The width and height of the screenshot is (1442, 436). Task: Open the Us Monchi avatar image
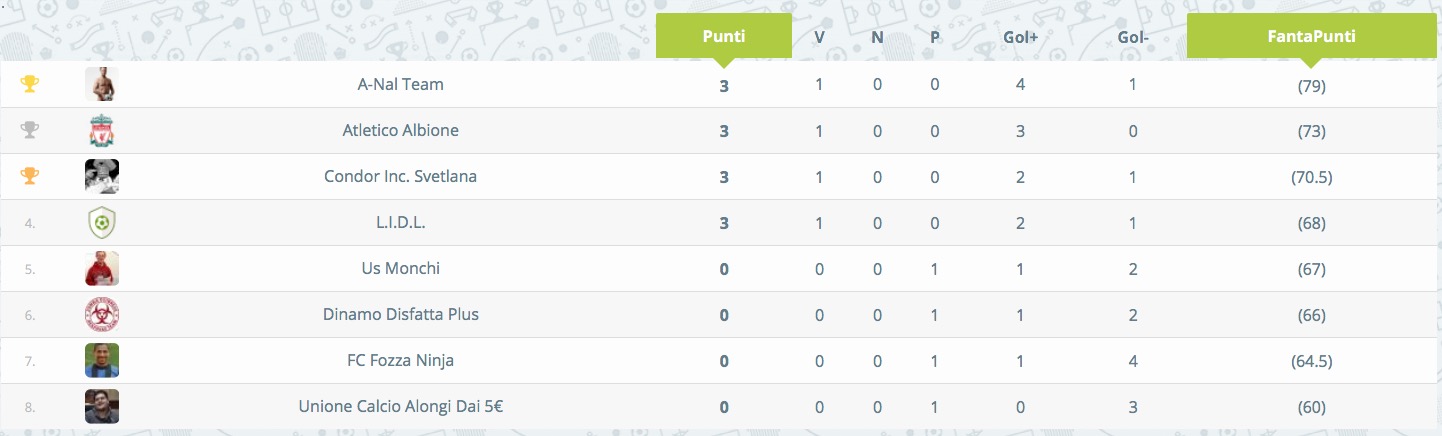point(102,268)
